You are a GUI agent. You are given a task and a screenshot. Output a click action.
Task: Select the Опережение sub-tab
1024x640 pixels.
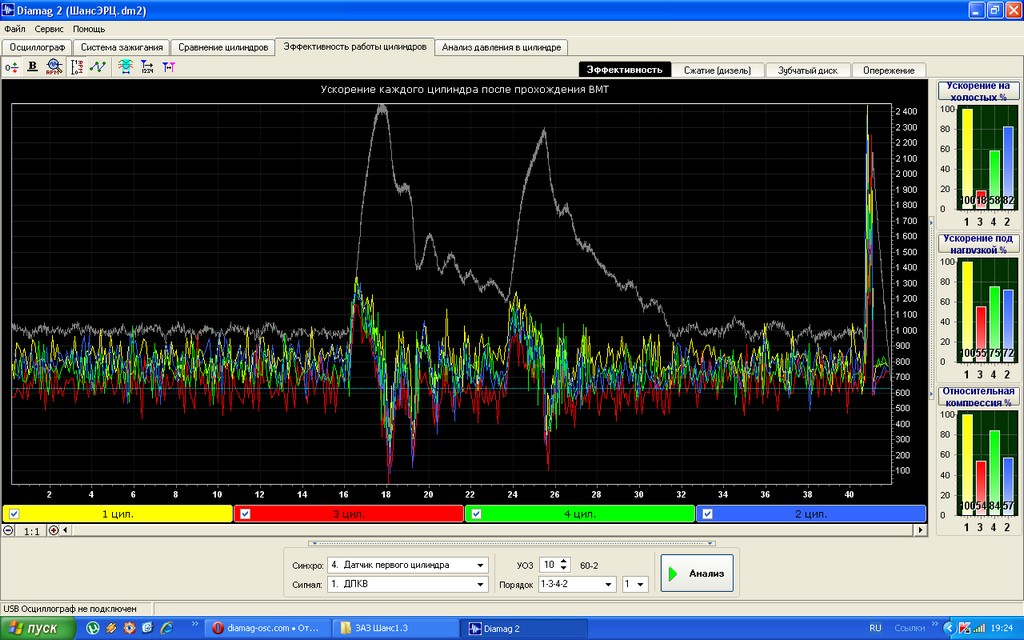889,70
